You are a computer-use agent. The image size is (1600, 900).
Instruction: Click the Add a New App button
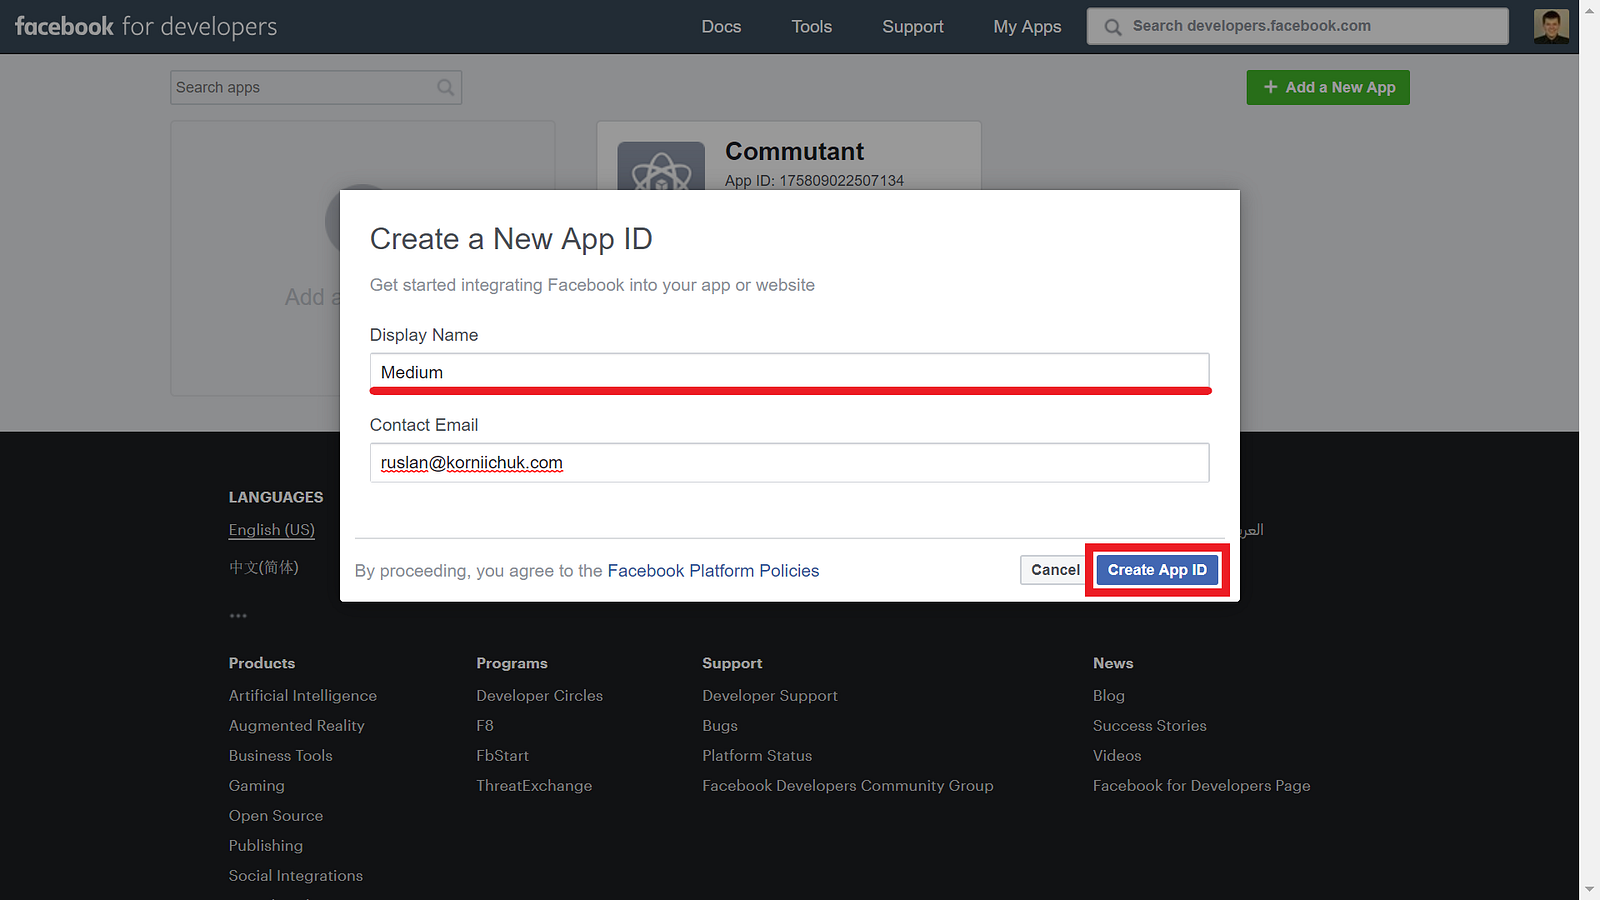point(1328,87)
